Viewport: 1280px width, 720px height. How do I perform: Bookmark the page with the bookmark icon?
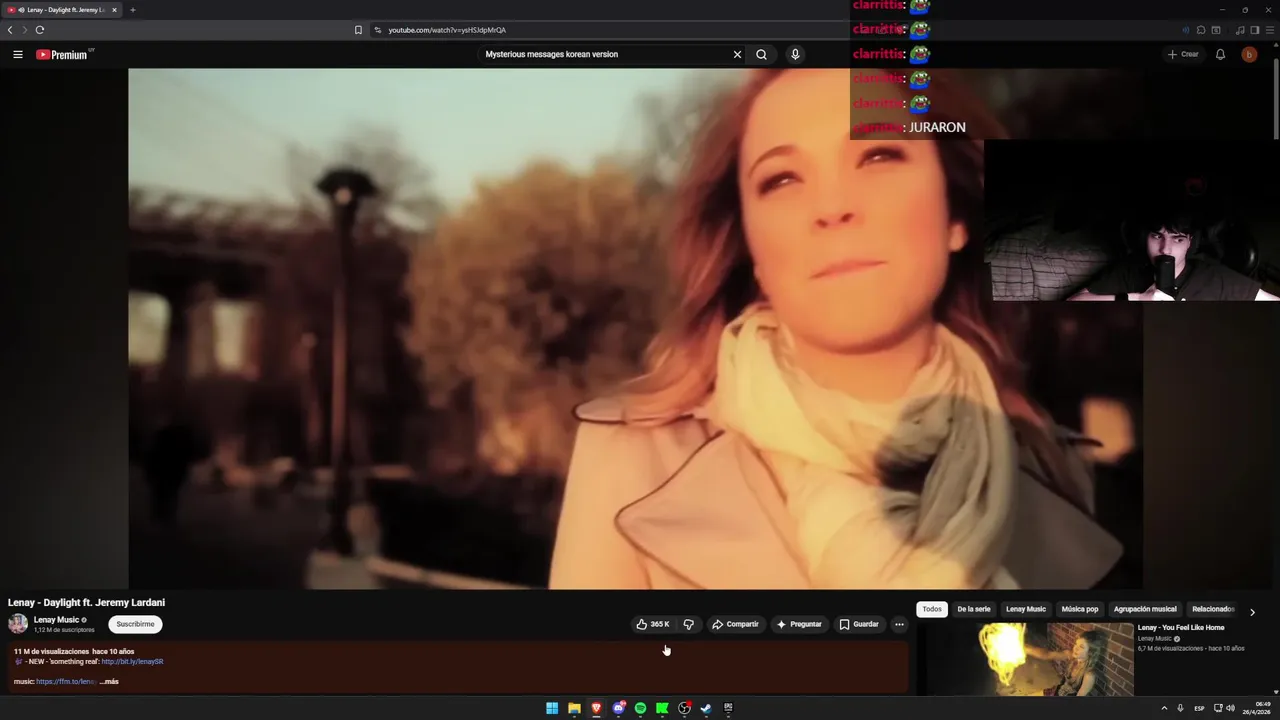[x=358, y=30]
